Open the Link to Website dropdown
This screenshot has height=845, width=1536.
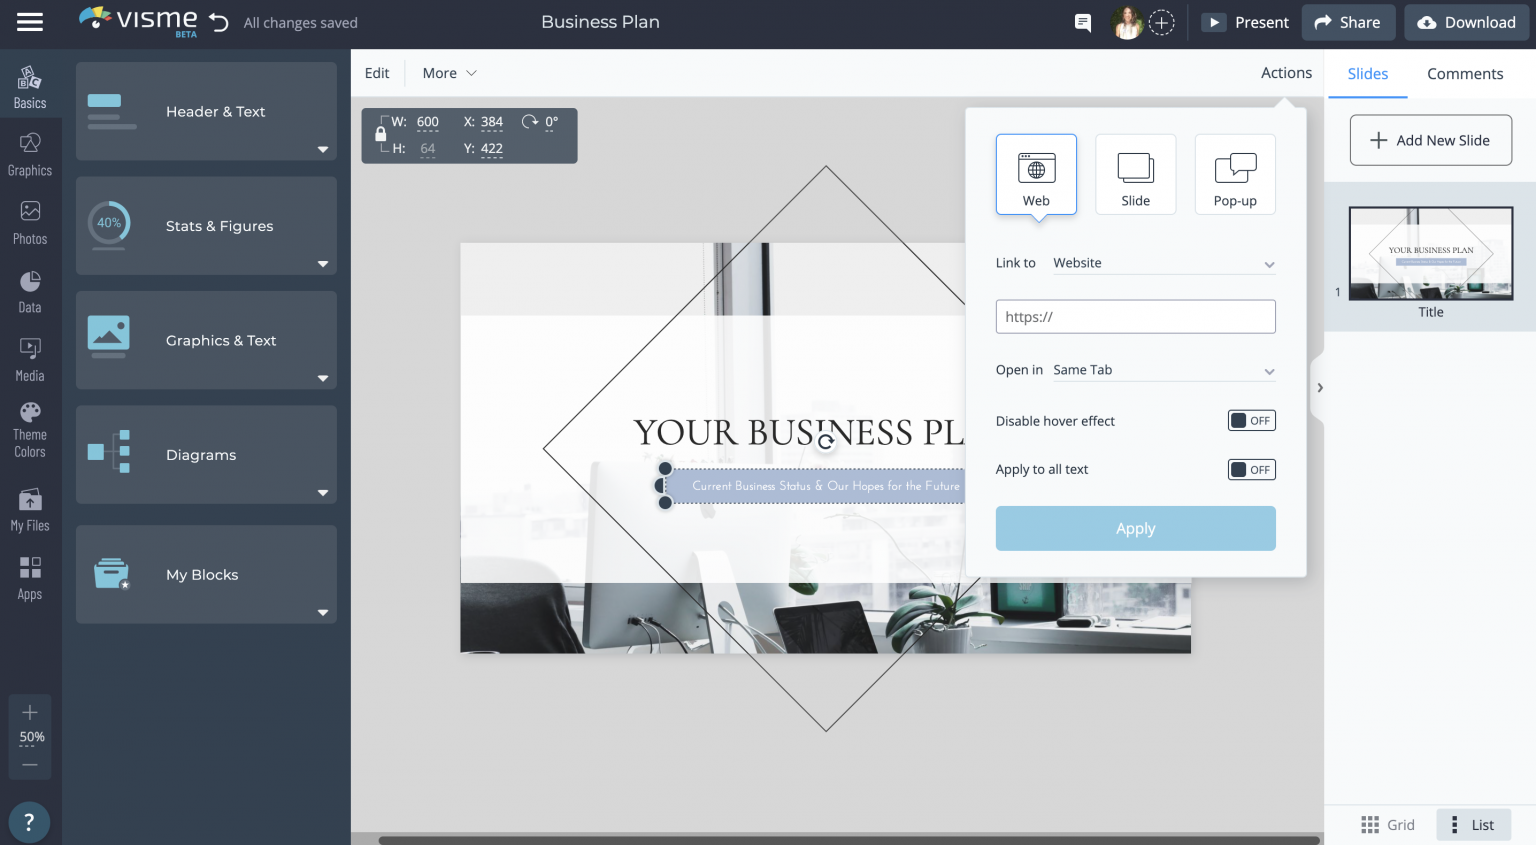pos(1164,263)
